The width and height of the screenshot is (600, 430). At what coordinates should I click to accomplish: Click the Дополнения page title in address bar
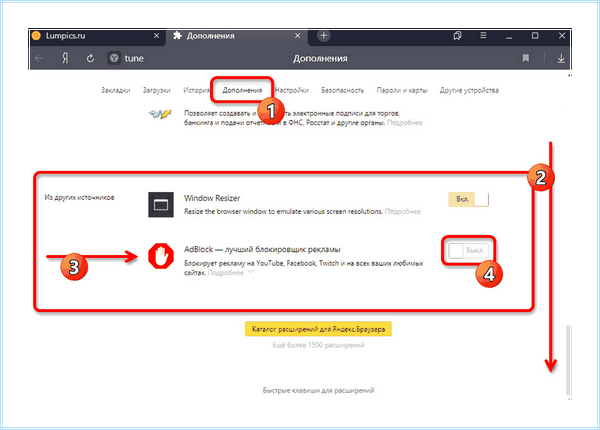point(320,59)
